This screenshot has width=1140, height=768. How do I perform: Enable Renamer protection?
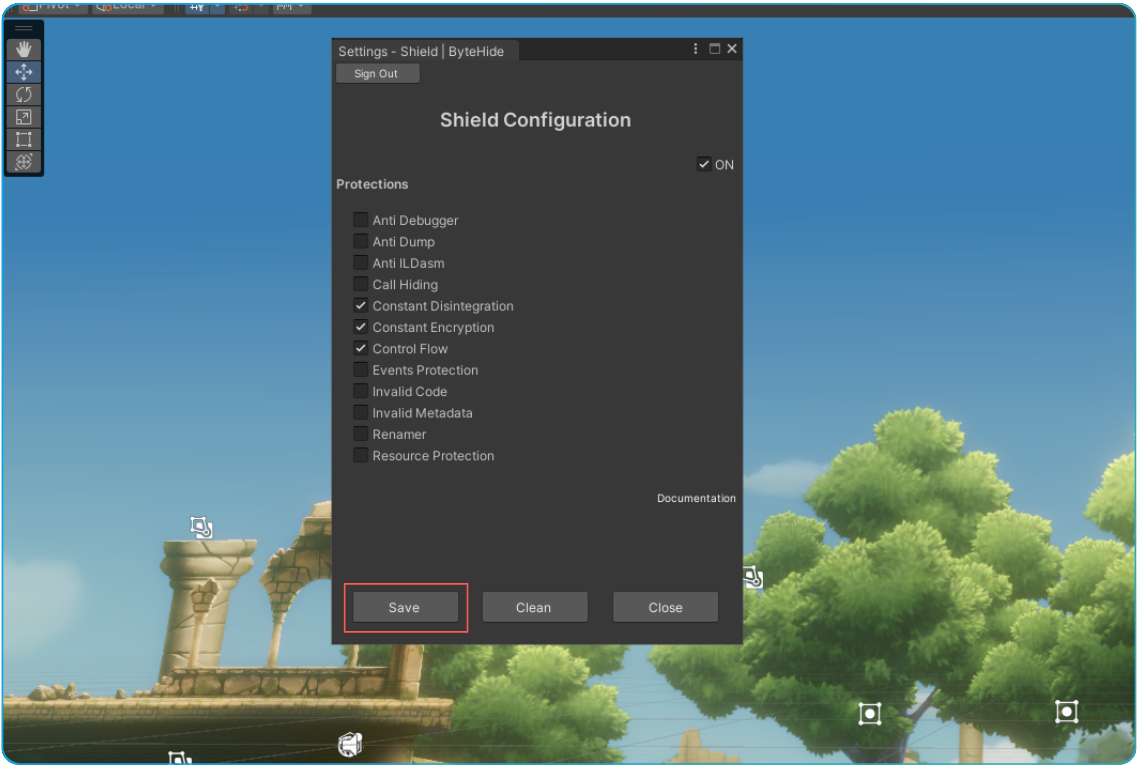coord(360,434)
